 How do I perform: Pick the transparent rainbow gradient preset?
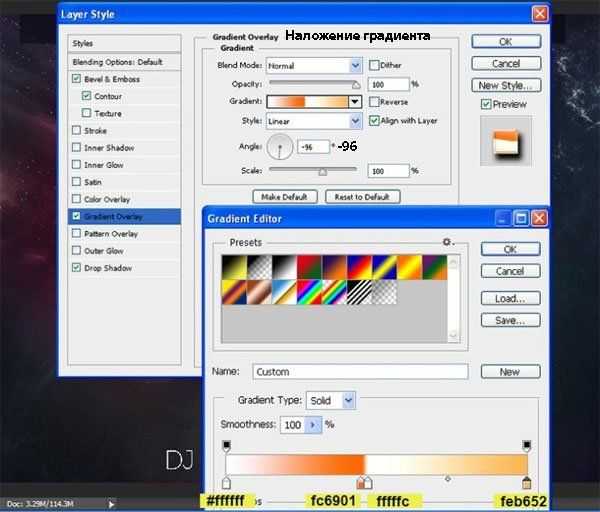[334, 292]
